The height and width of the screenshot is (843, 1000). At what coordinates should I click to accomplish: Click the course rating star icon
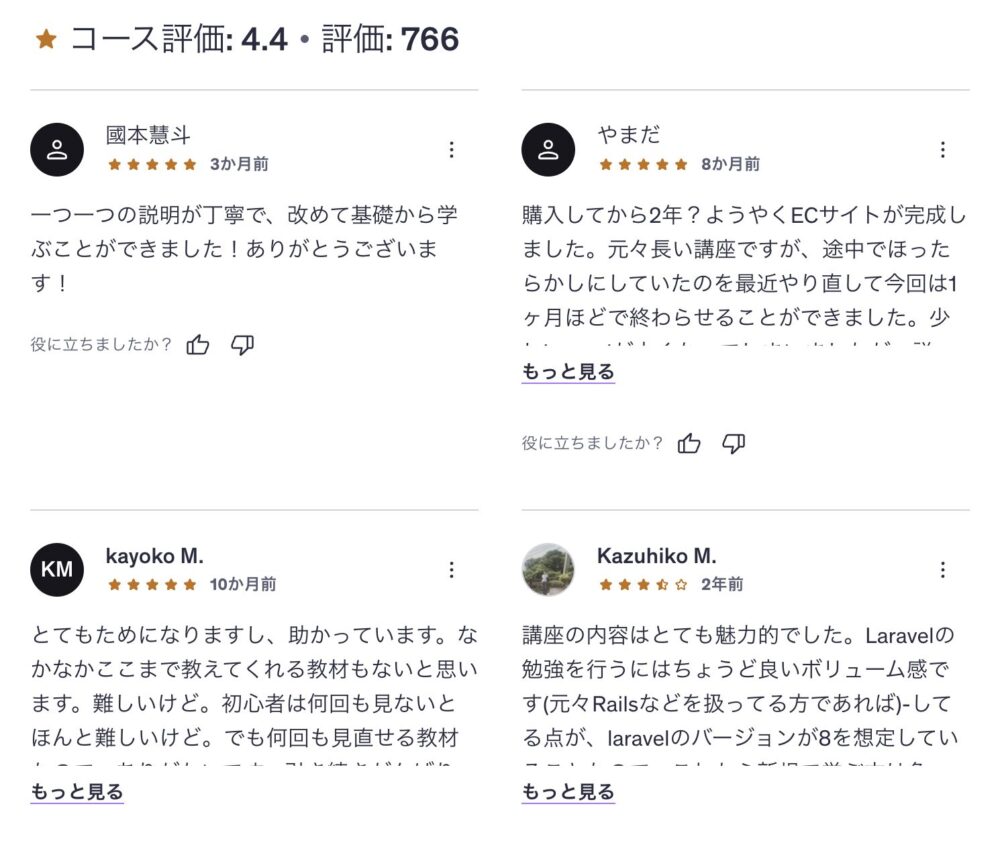pyautogui.click(x=46, y=40)
